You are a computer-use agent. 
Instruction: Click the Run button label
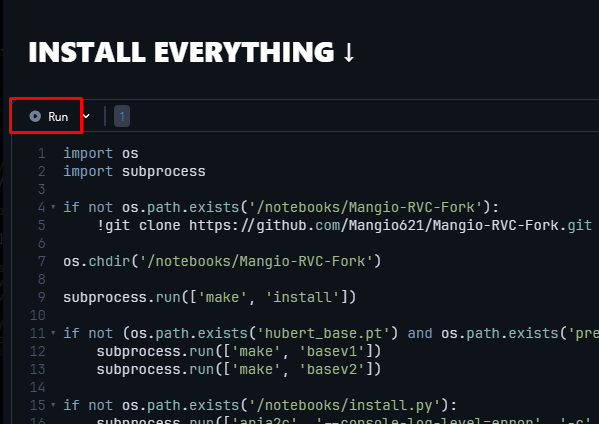[x=58, y=117]
